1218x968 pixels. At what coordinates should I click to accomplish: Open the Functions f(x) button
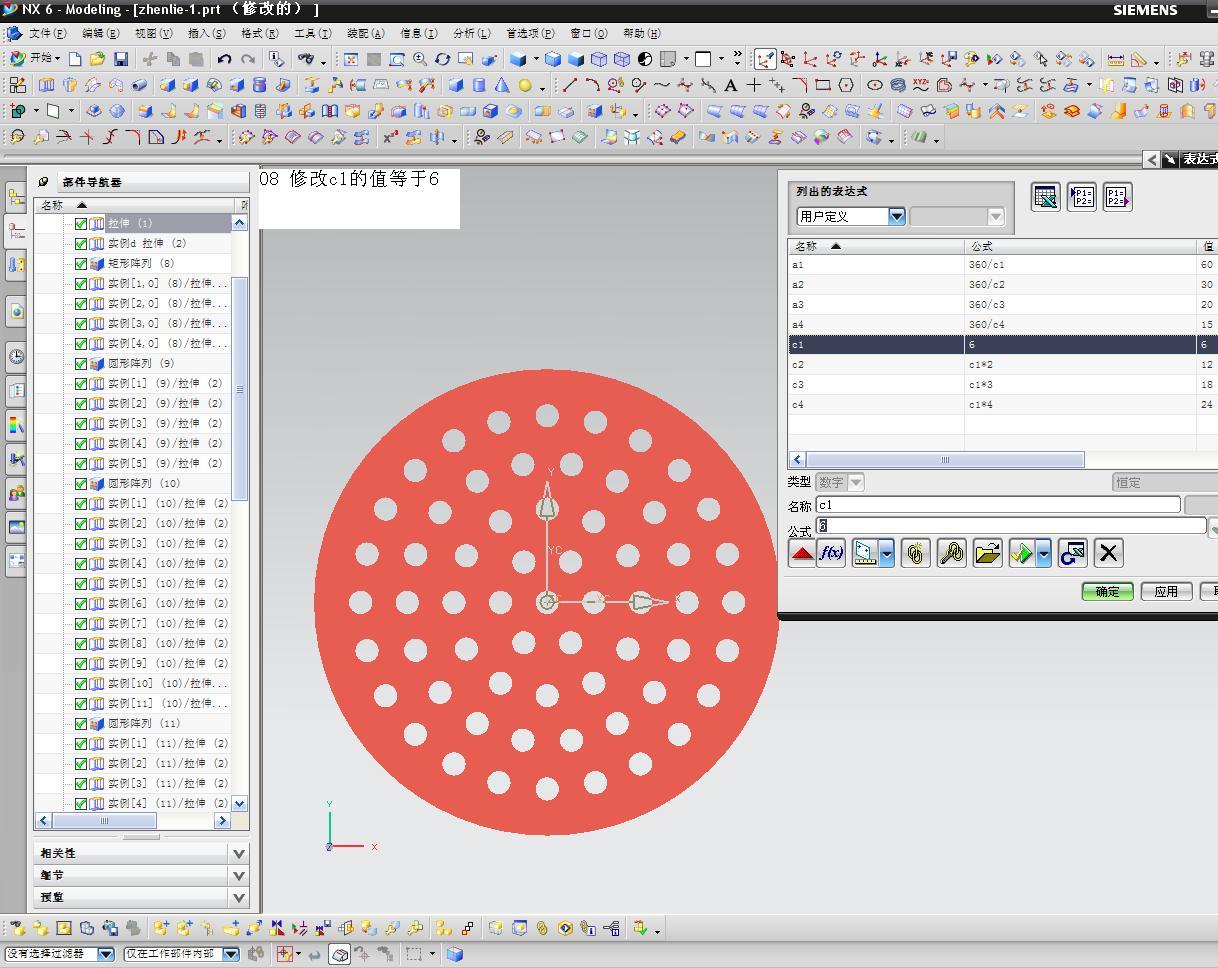click(831, 553)
